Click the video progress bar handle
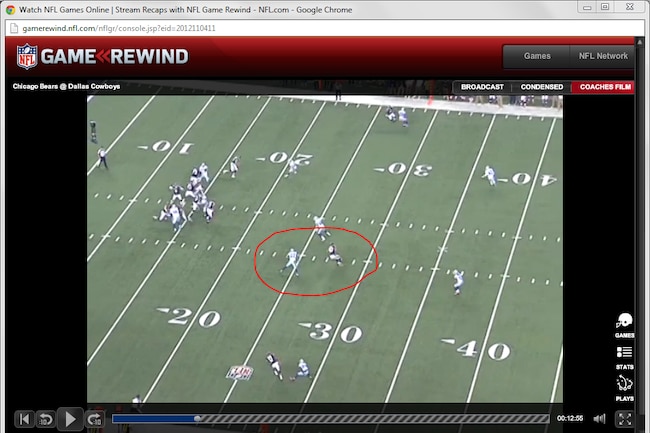The width and height of the screenshot is (650, 433). [198, 418]
